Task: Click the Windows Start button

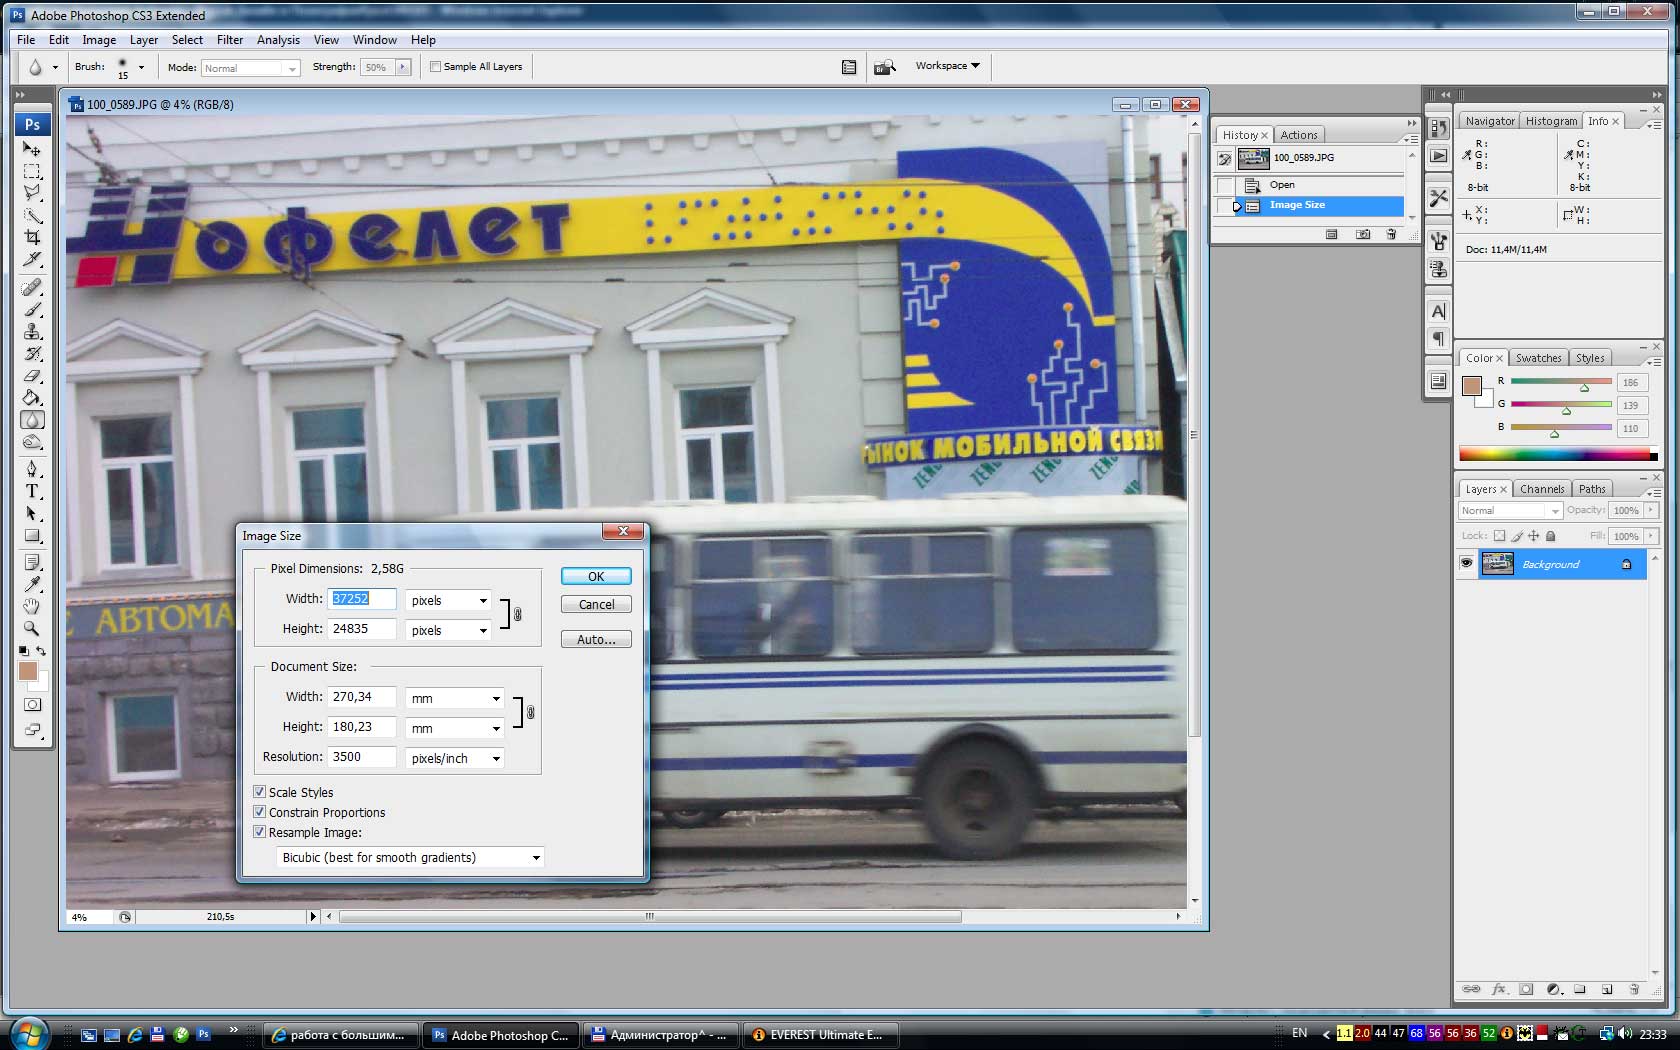Action: [27, 1033]
